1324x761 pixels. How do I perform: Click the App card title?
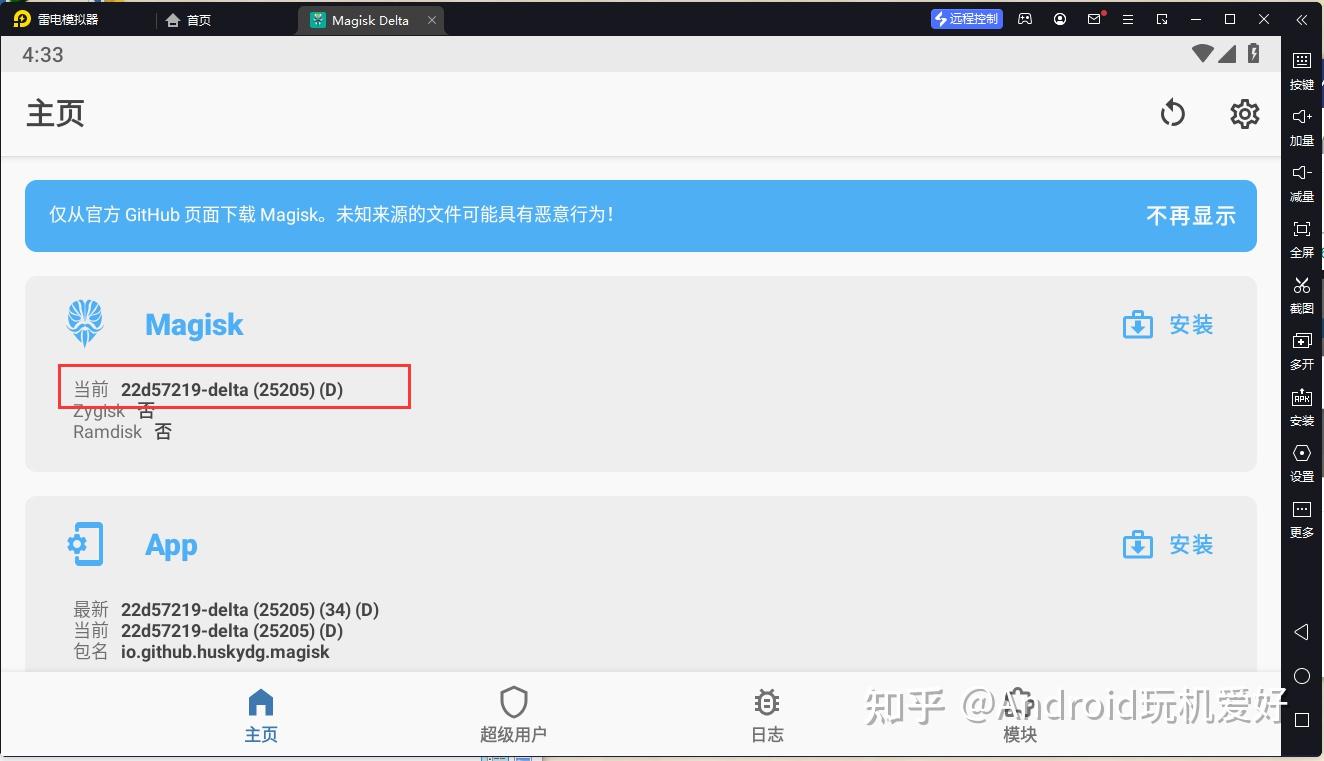[x=171, y=545]
